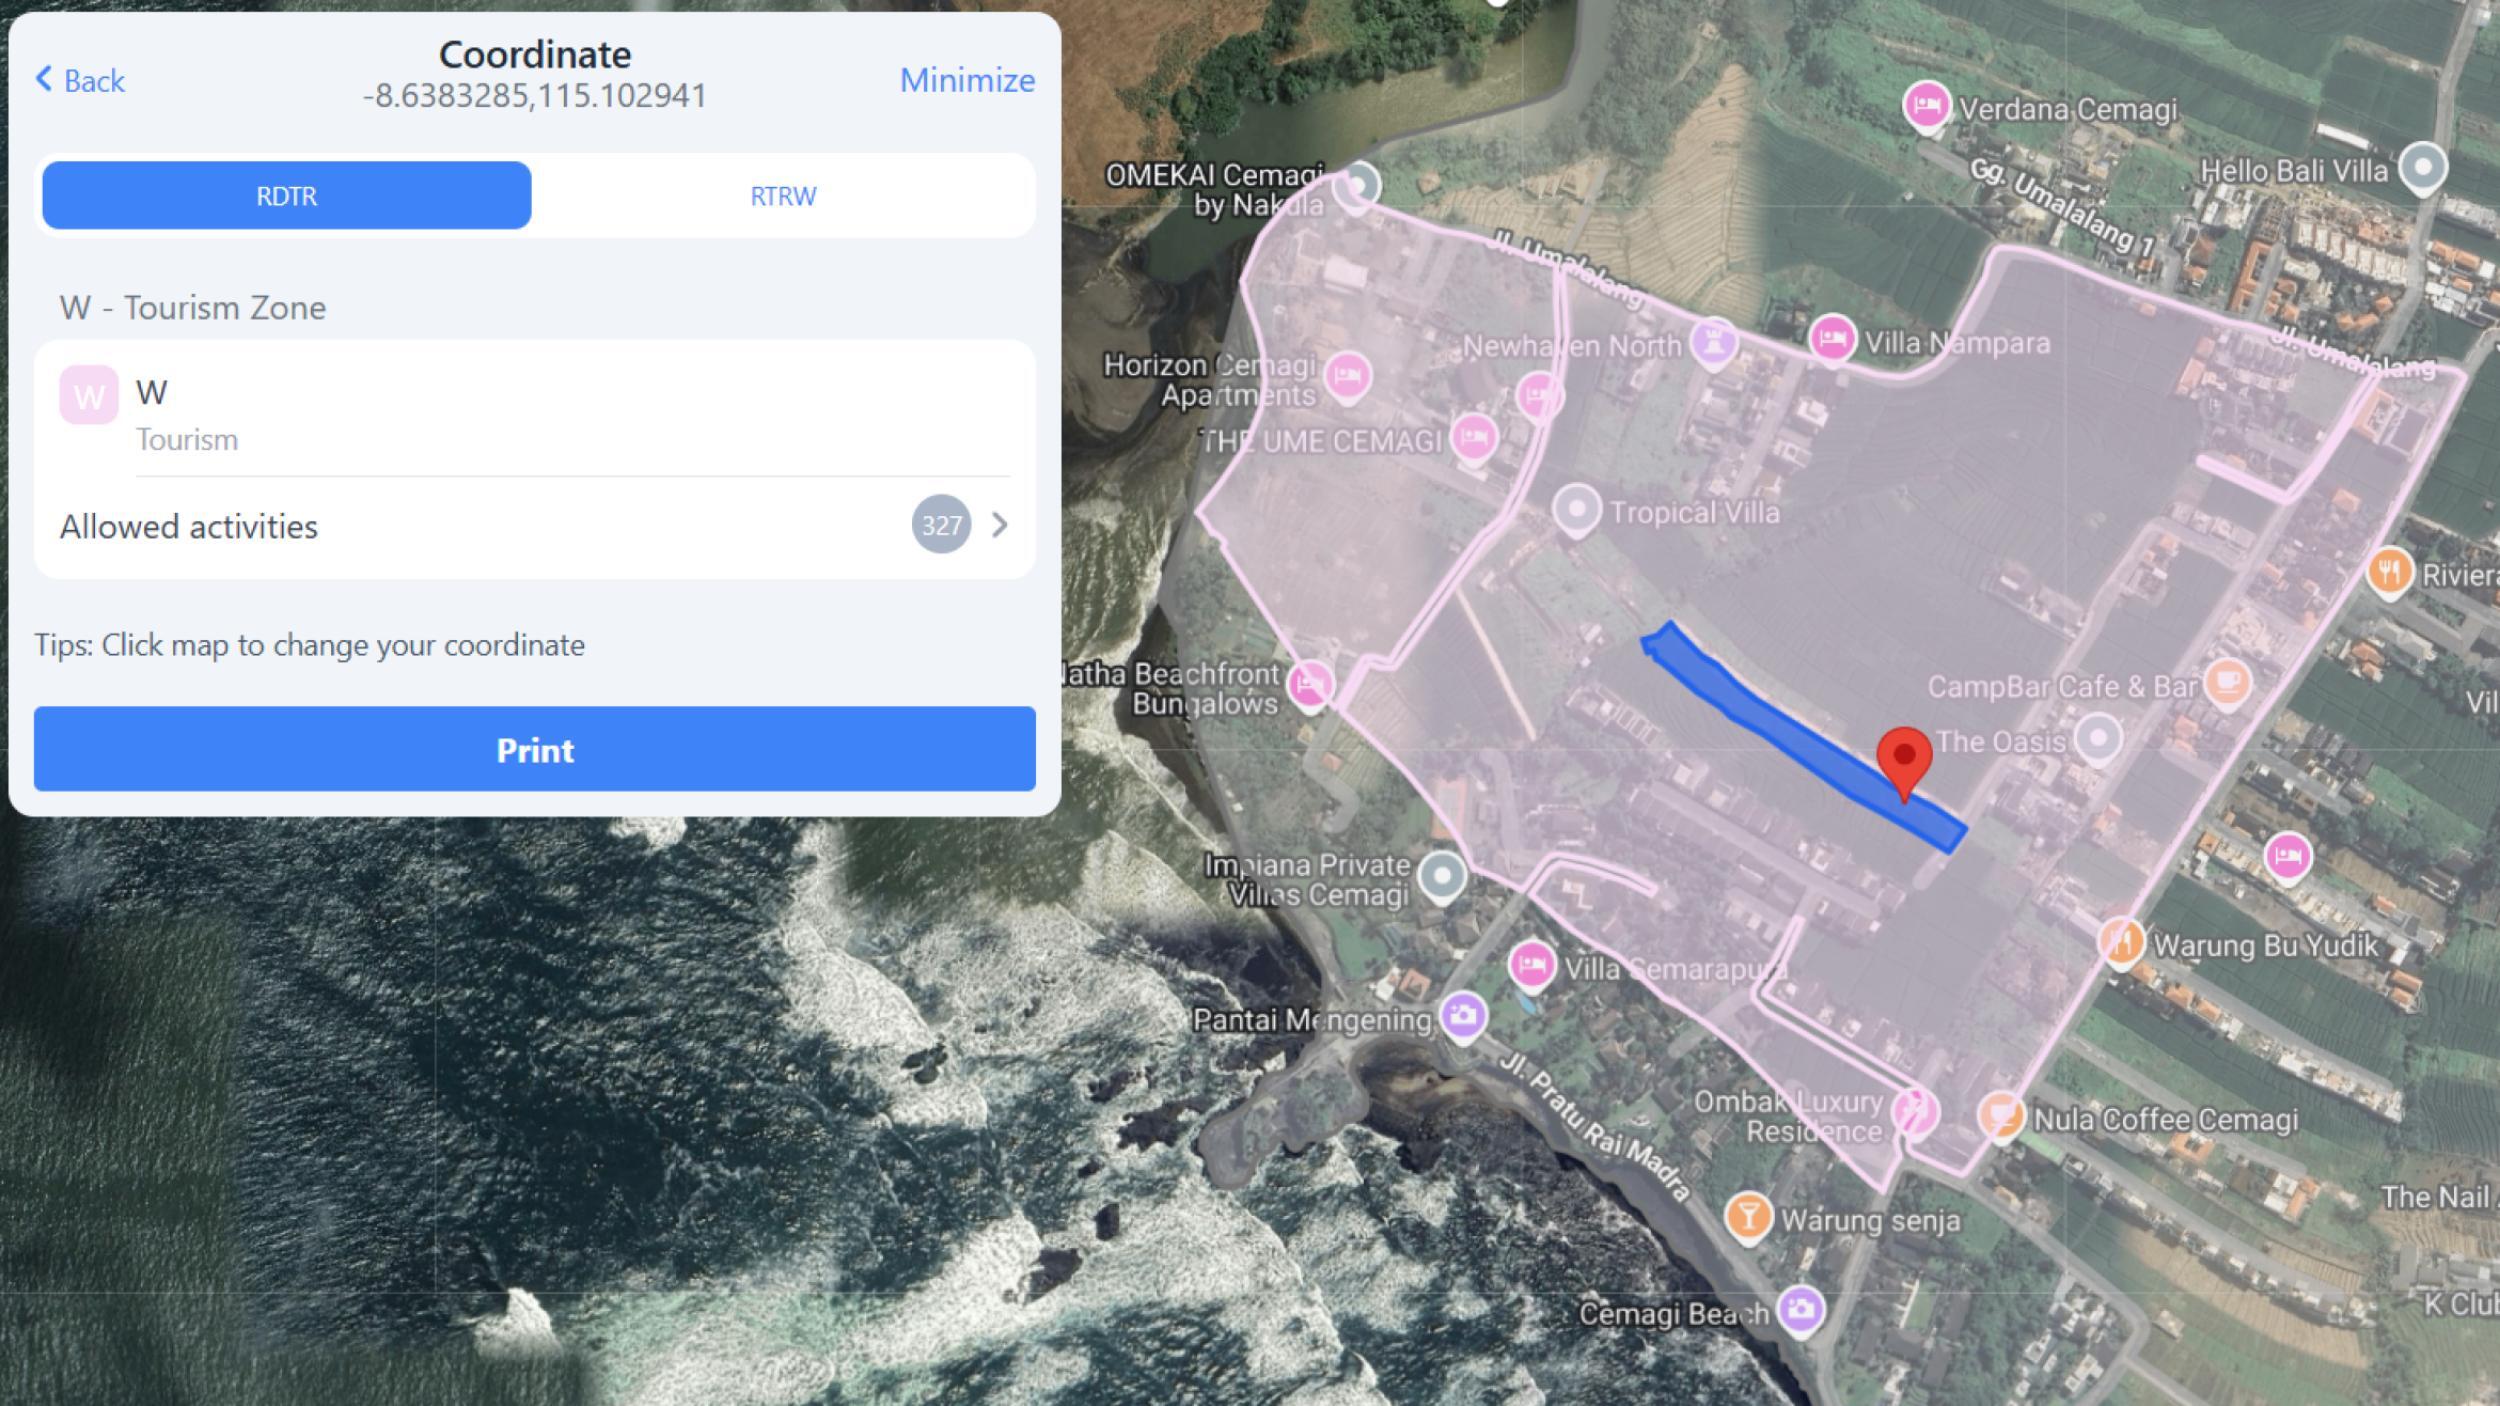Expand the Allowed activities chevron
The height and width of the screenshot is (1406, 2500).
tap(999, 525)
